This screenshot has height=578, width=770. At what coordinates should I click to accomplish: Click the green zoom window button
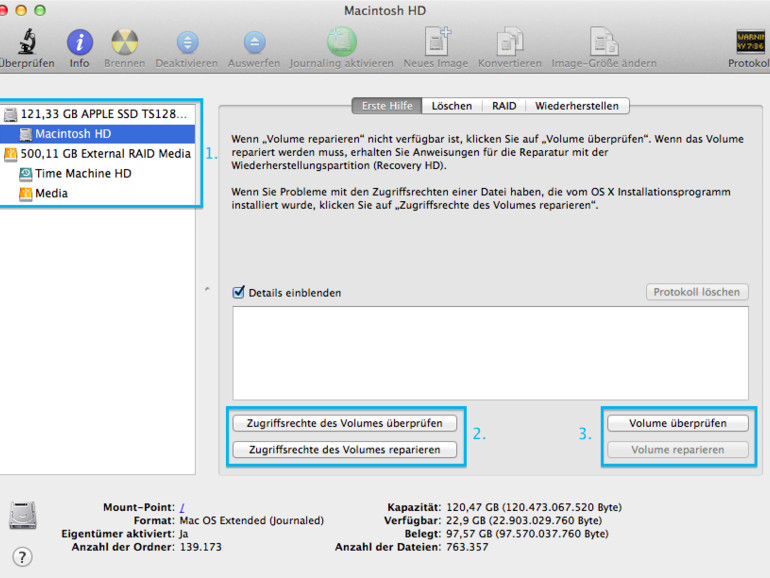click(x=40, y=10)
